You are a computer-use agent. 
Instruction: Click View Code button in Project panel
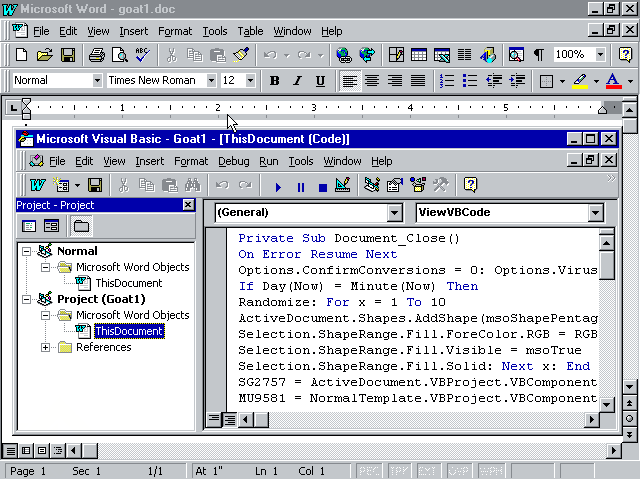click(x=29, y=226)
